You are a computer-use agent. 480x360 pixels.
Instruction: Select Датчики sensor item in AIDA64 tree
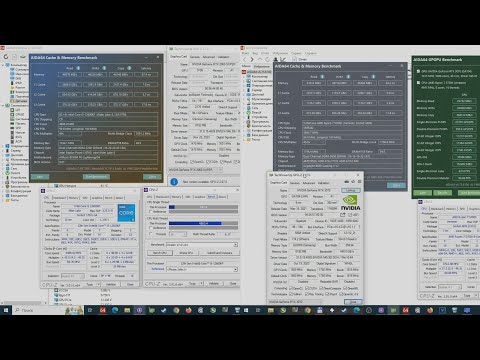click(19, 101)
